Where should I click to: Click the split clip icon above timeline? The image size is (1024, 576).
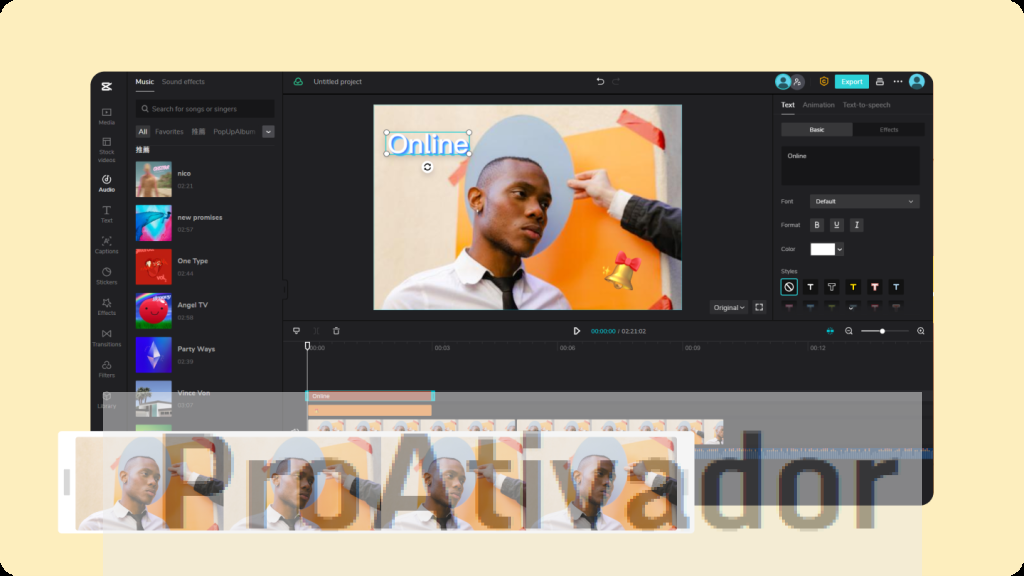(317, 330)
